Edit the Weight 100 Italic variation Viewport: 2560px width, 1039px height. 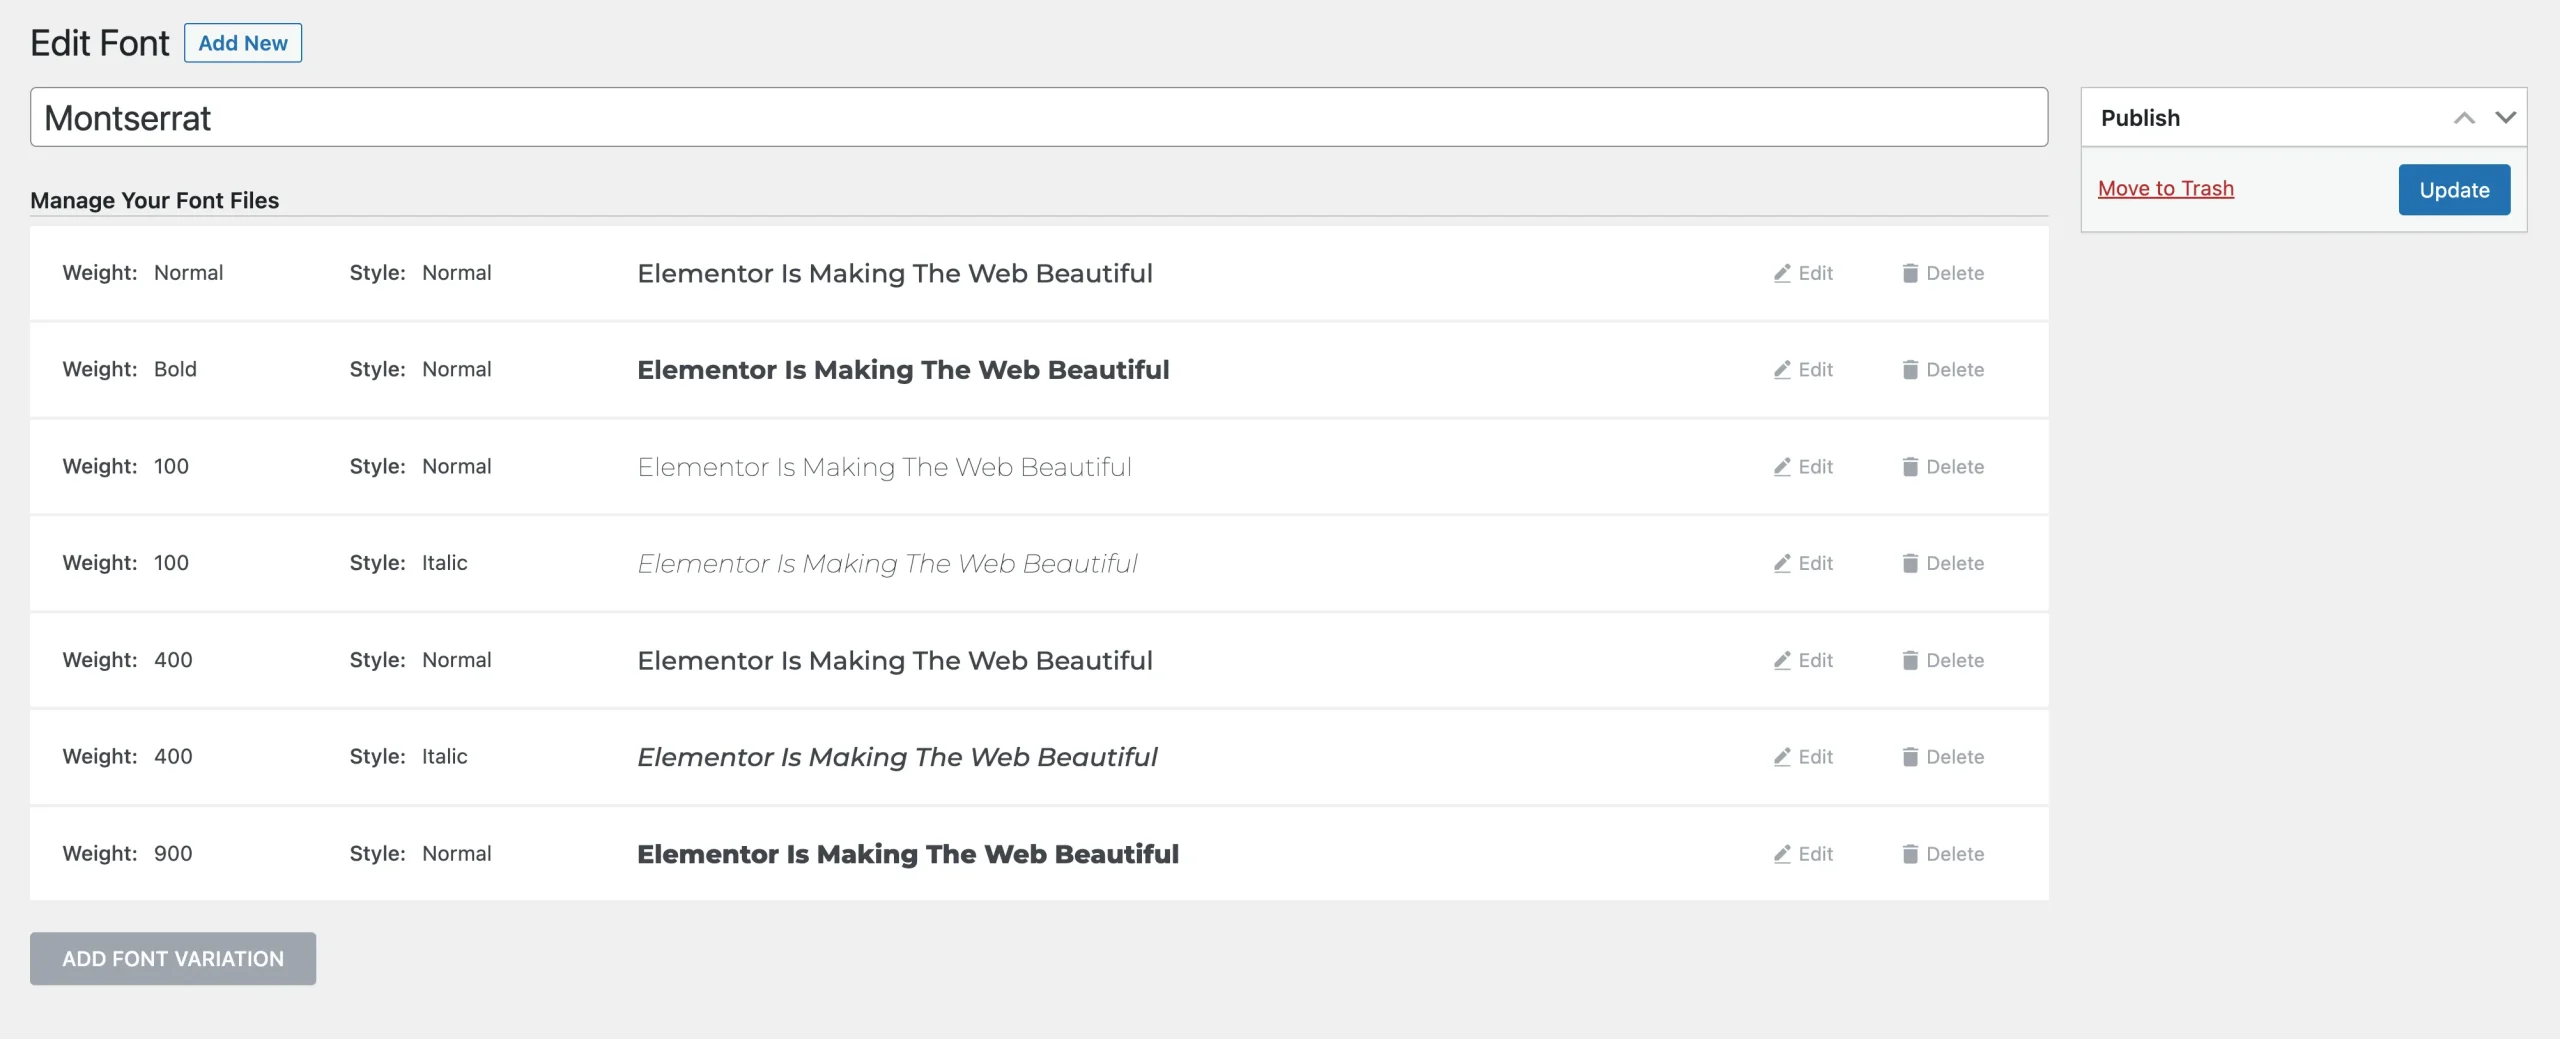point(1802,563)
